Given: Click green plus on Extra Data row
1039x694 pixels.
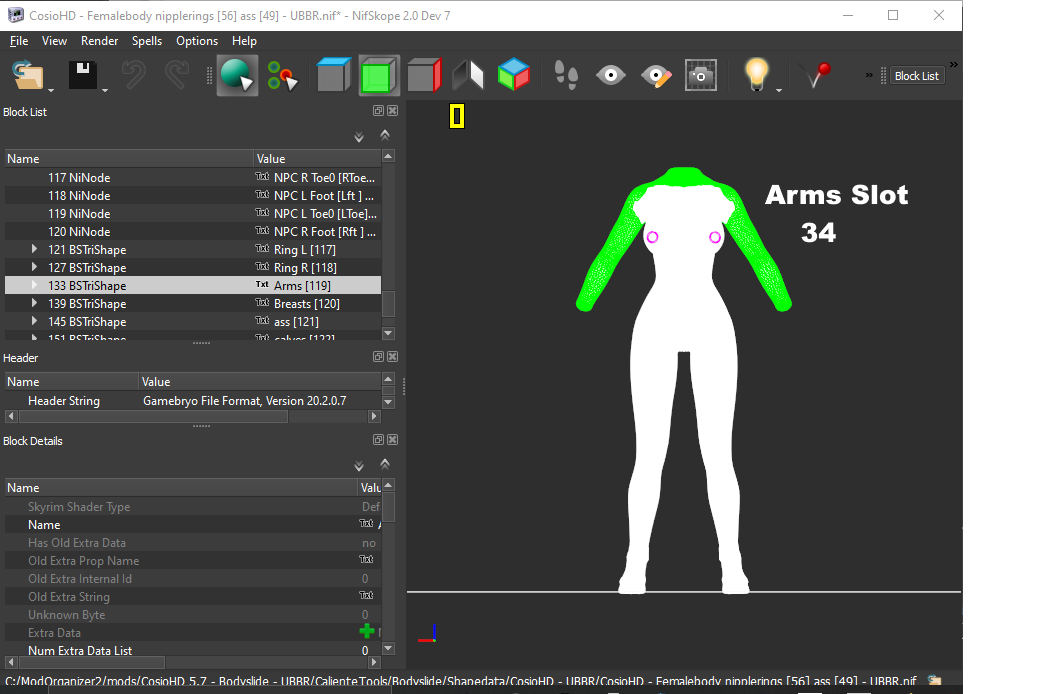Looking at the screenshot, I should pos(366,632).
